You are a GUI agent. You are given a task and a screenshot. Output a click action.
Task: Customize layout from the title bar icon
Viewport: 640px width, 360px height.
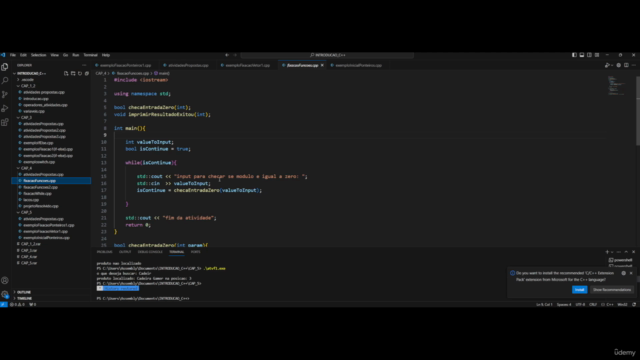point(597,55)
